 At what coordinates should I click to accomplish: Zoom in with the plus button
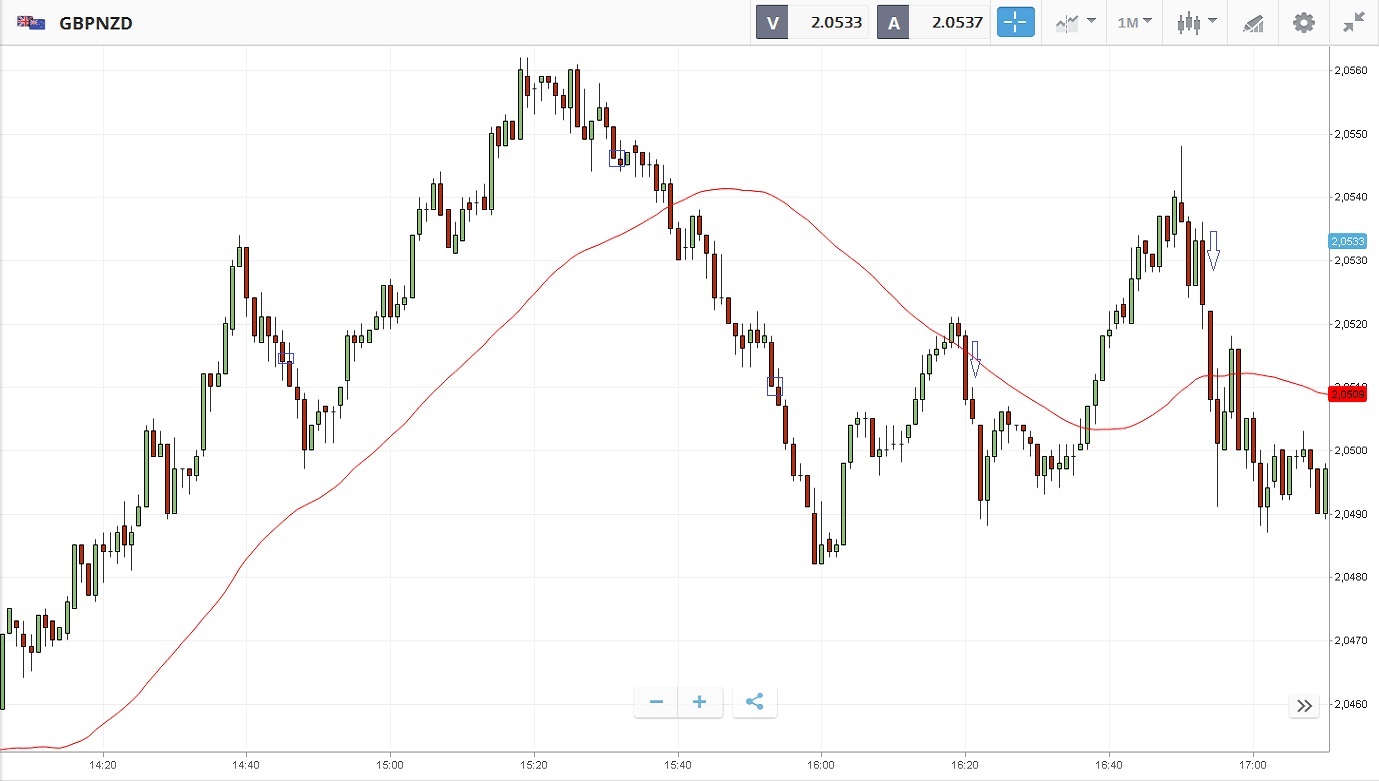(x=700, y=702)
